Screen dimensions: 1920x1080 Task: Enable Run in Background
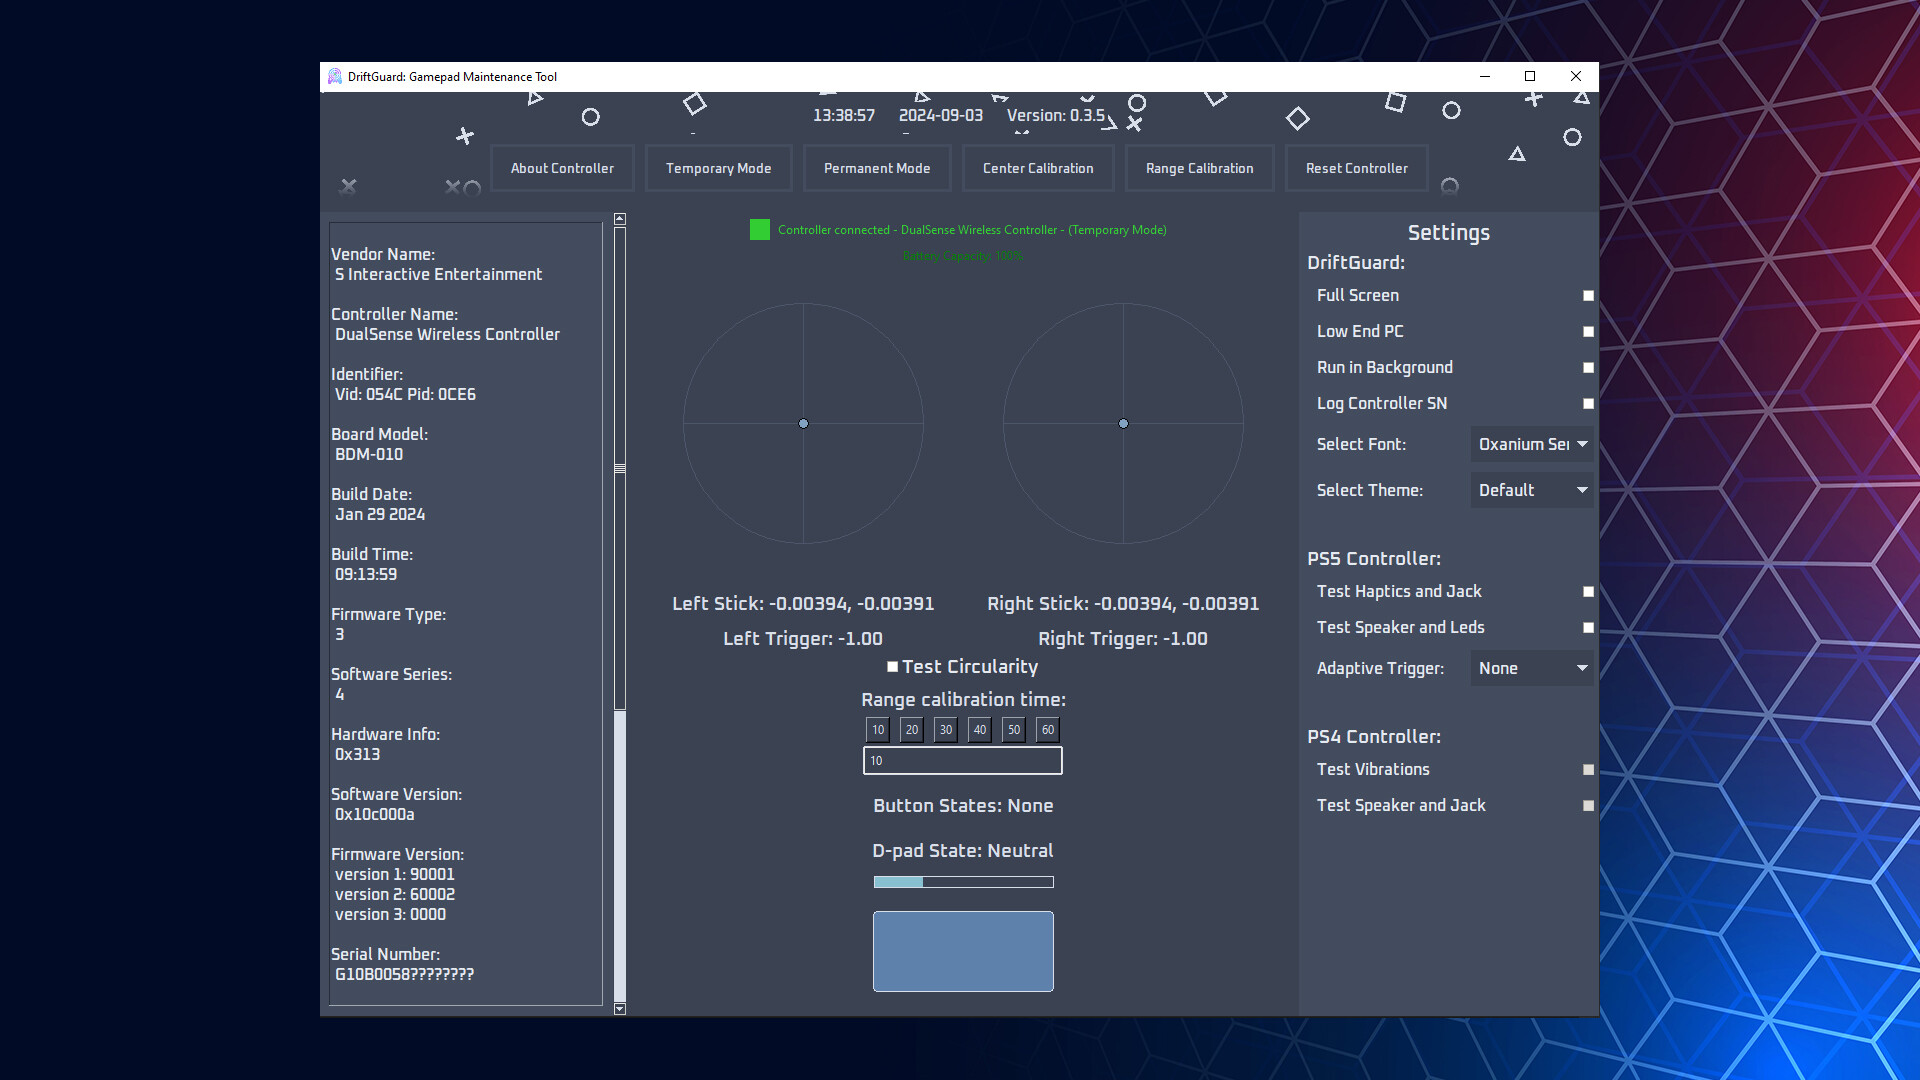pyautogui.click(x=1588, y=367)
